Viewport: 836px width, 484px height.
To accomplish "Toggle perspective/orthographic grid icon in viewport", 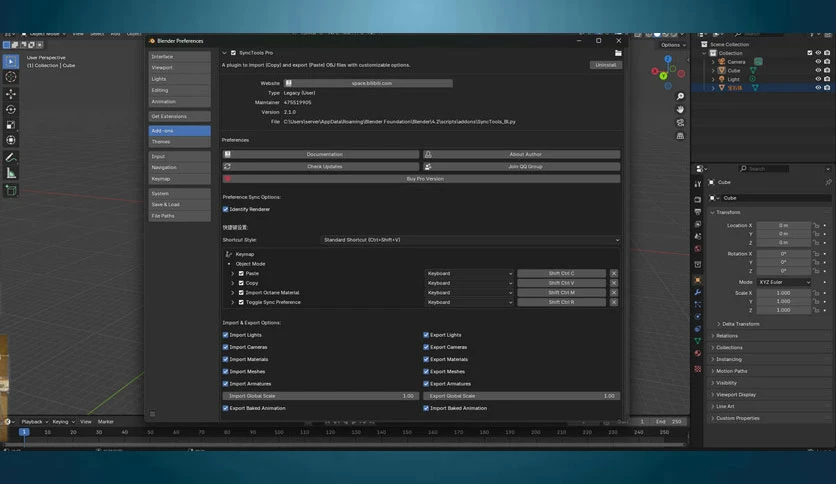I will 680,136.
